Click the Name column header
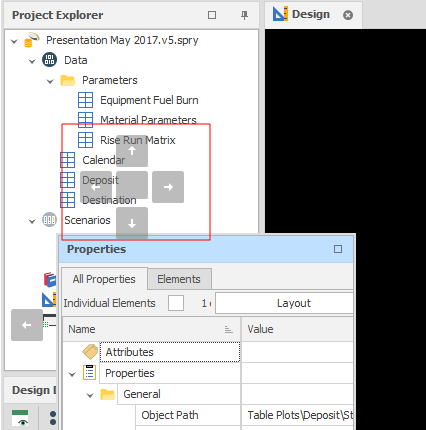The image size is (426, 430). coord(152,329)
